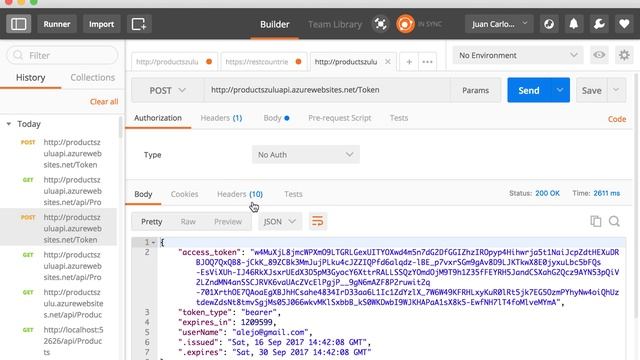640x360 pixels.
Task: Toggle the environment quick-look eye icon
Action: coord(599,55)
